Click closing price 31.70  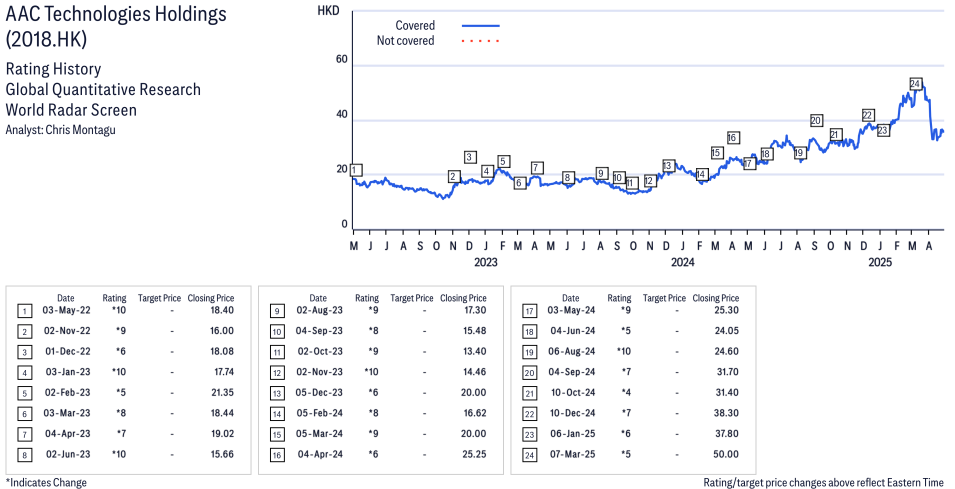click(727, 372)
